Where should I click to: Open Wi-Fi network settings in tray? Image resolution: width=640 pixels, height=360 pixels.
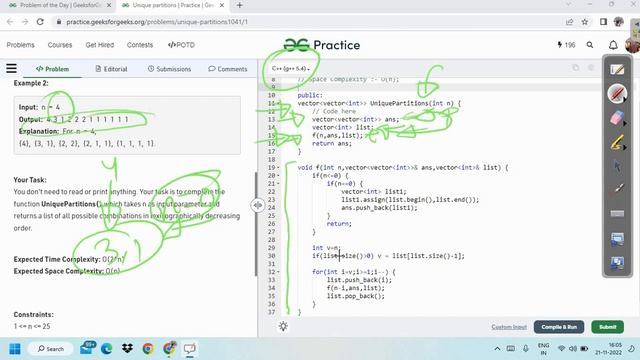click(561, 349)
